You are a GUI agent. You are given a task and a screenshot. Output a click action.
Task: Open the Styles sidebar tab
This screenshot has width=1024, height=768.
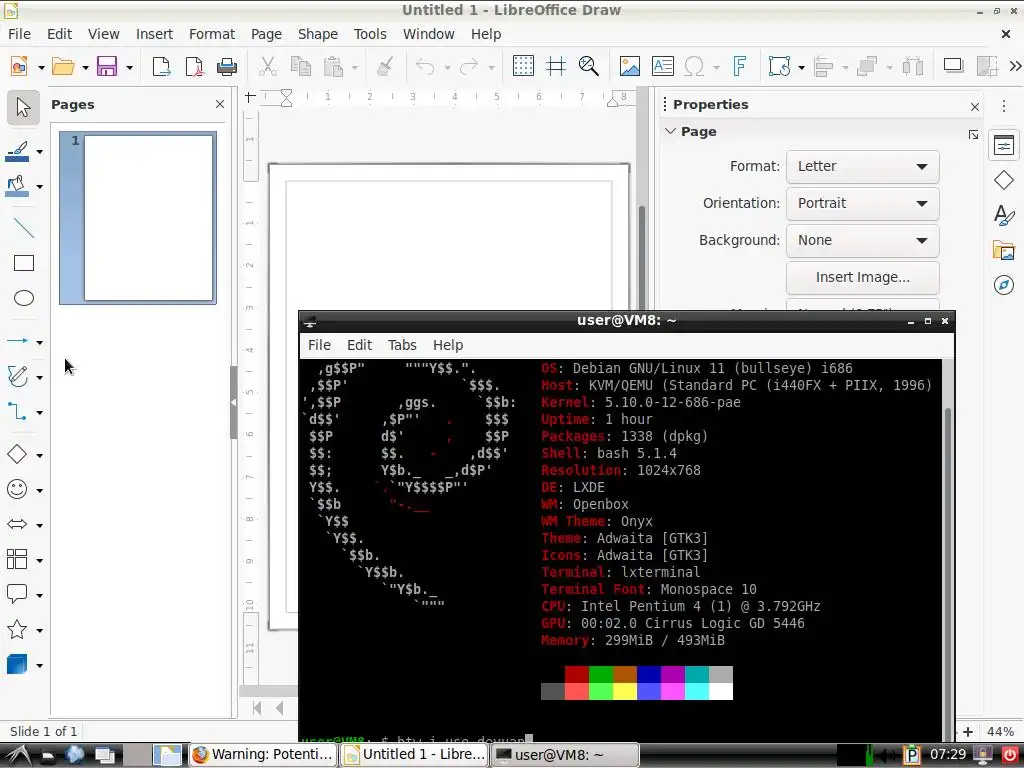(x=1004, y=215)
